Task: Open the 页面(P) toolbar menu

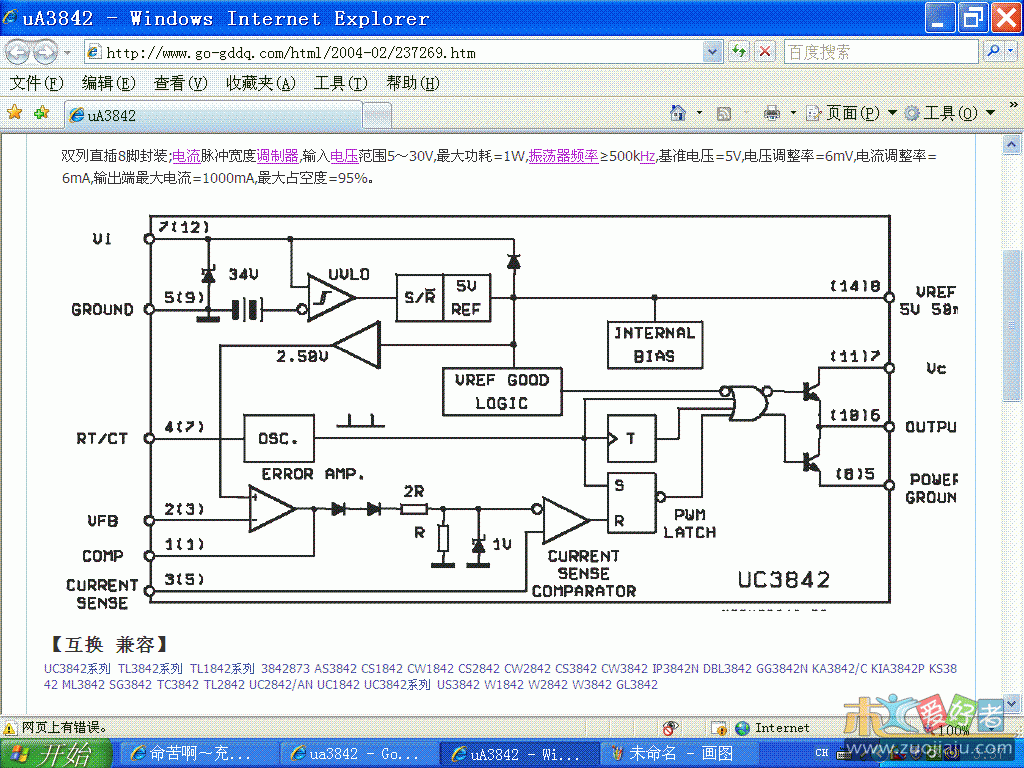Action: [851, 114]
